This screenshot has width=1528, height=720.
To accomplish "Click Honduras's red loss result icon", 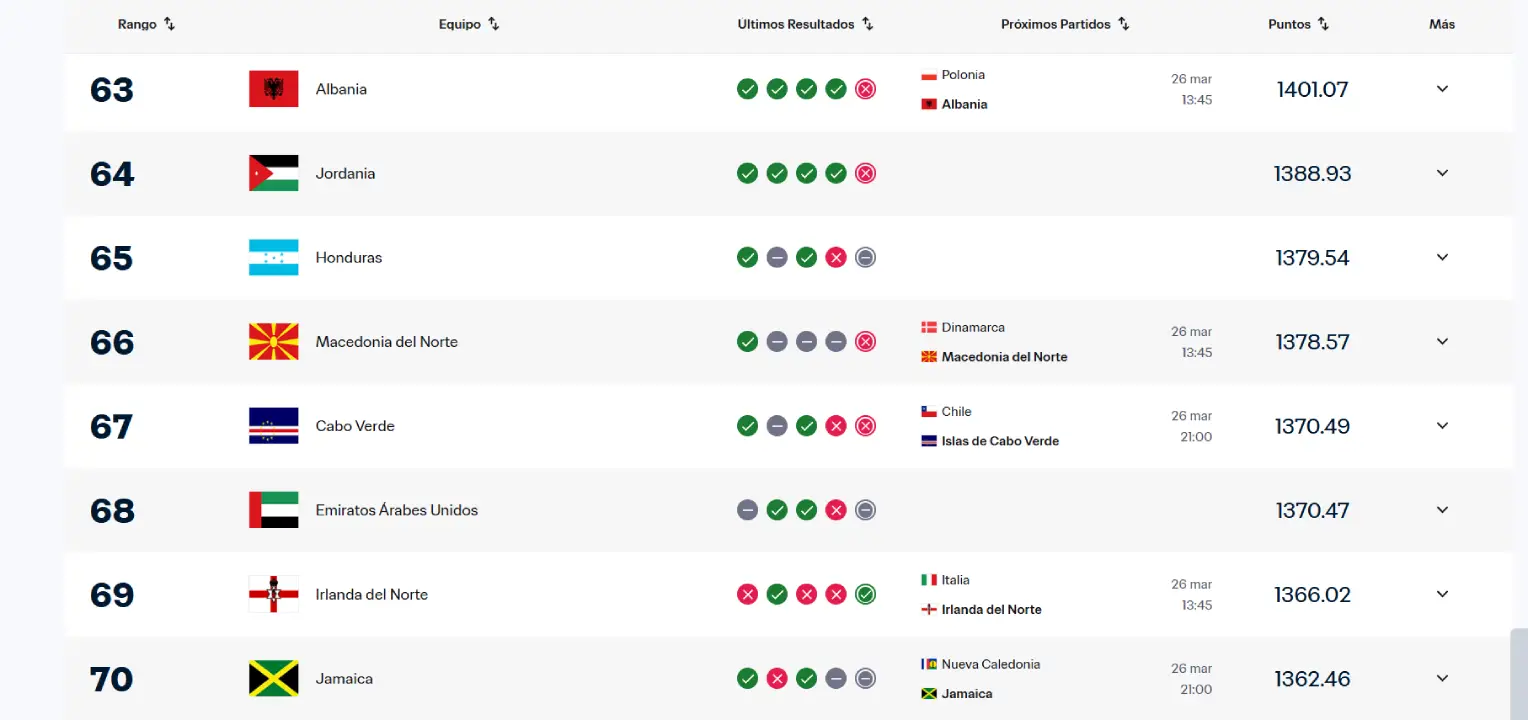I will click(x=836, y=257).
